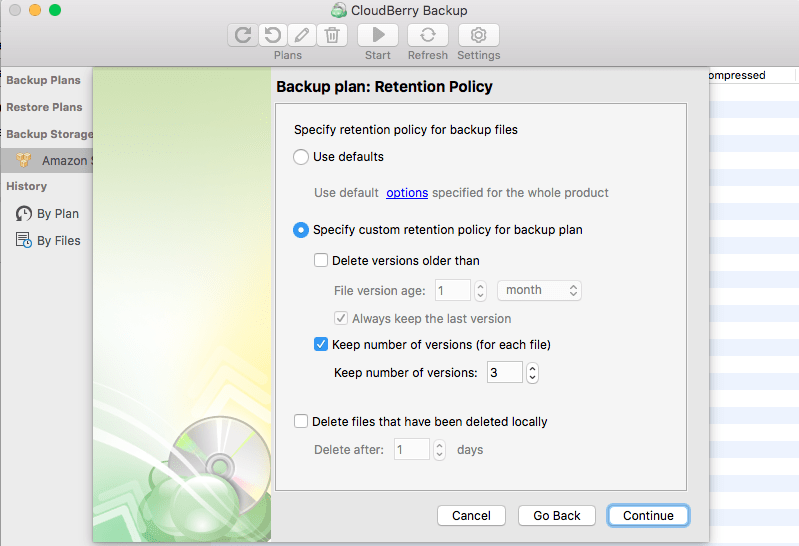Click the History sidebar heading
This screenshot has width=799, height=546.
(x=26, y=186)
